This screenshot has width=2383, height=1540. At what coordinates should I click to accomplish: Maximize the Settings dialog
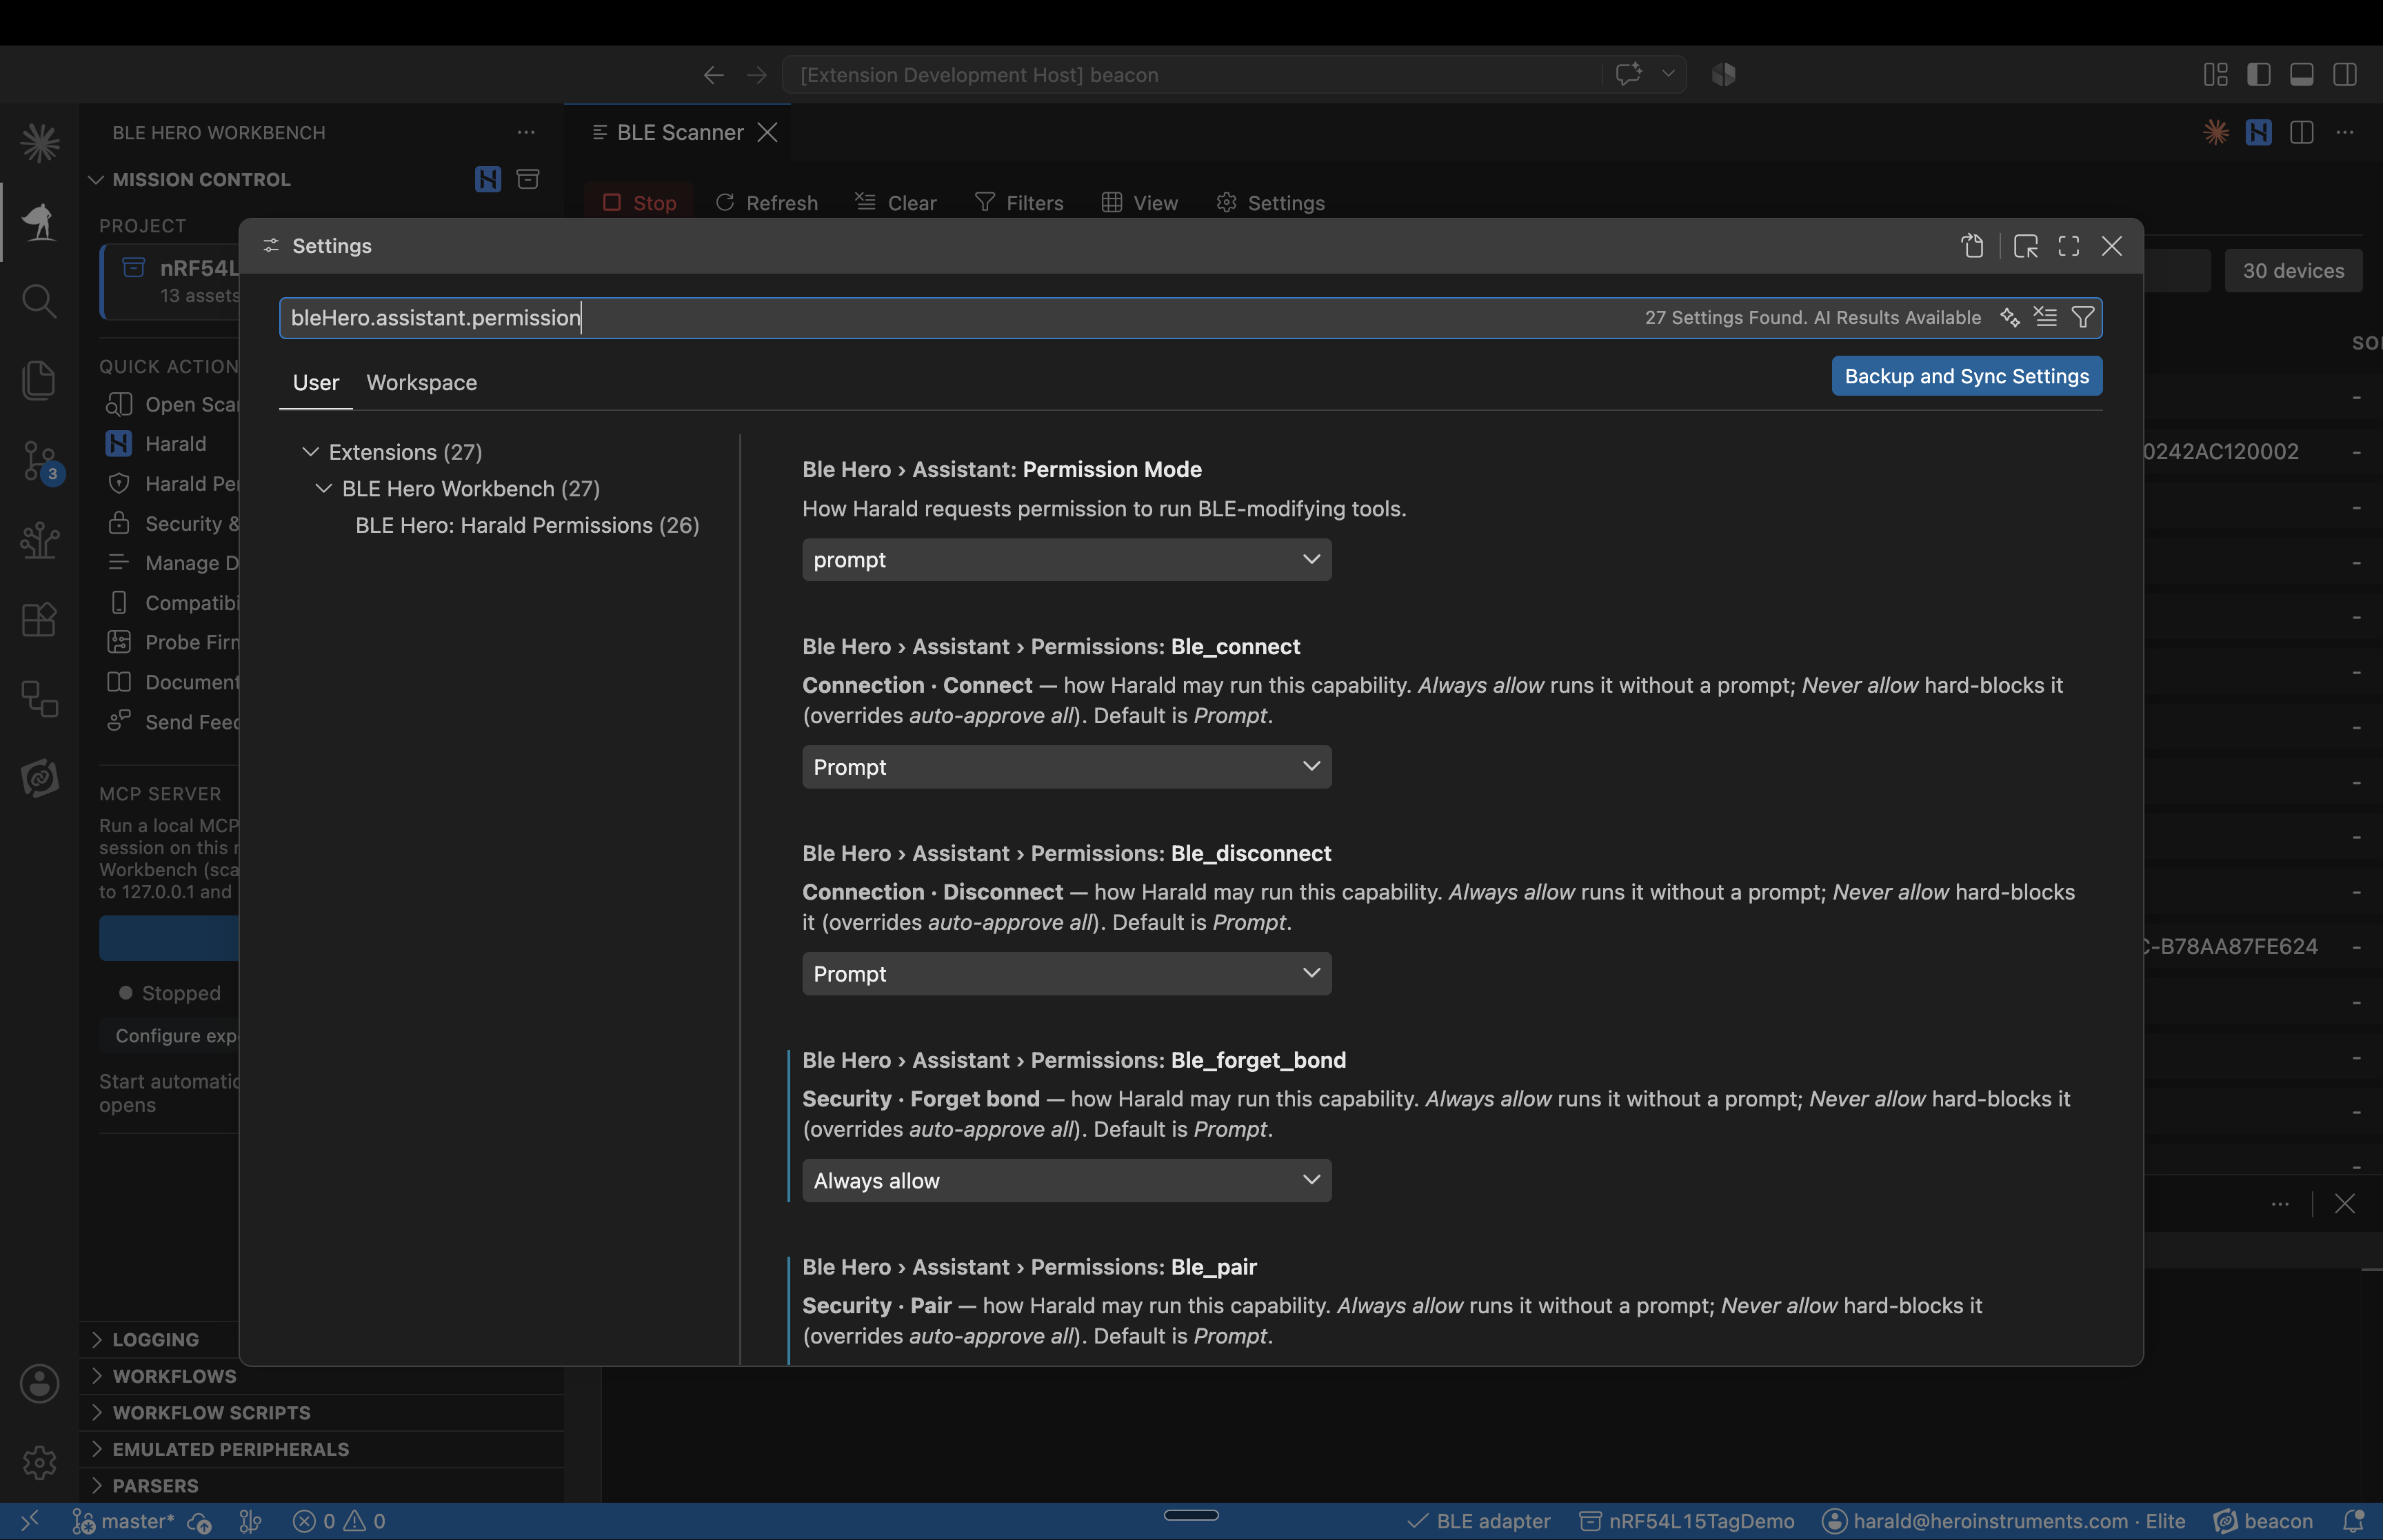tap(2069, 246)
